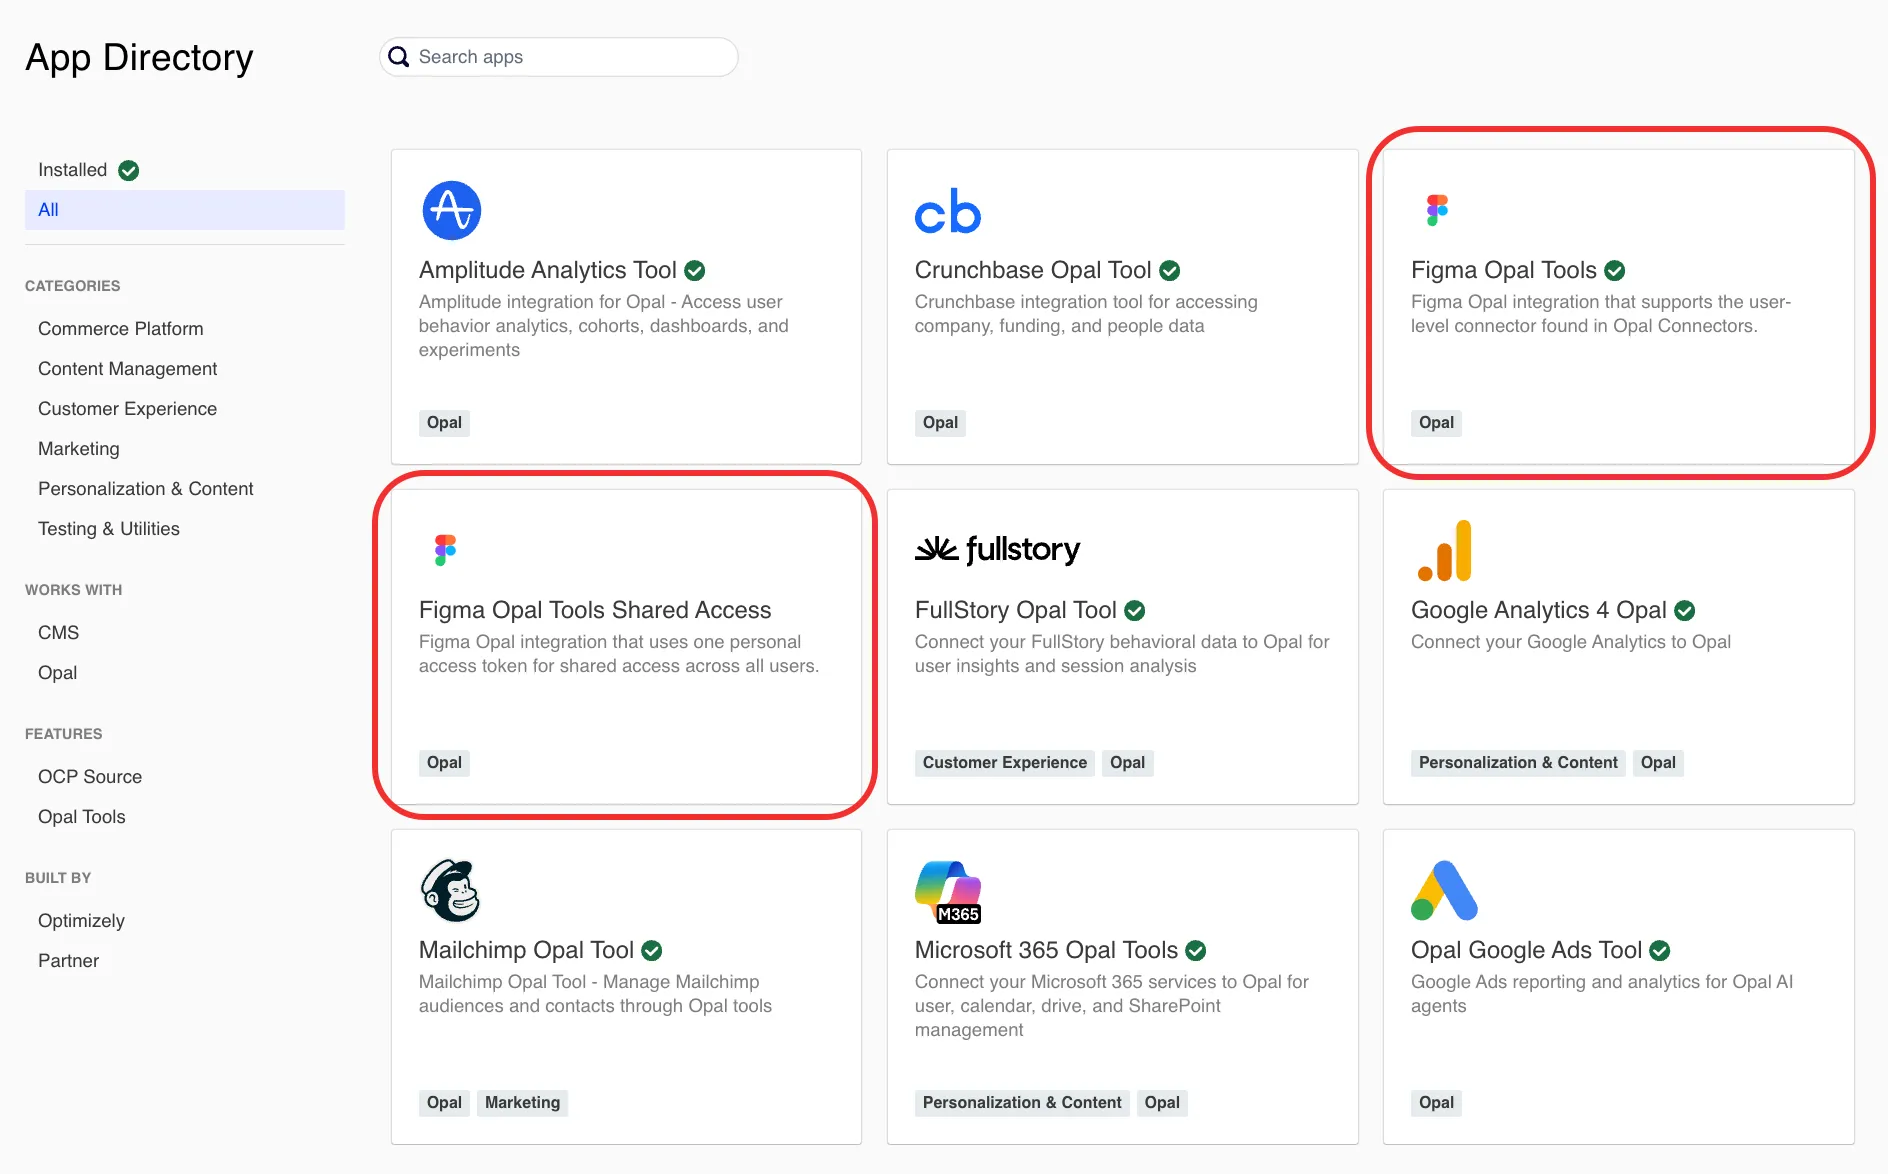Open Mailchimp Opal Tool app title
Image resolution: width=1888 pixels, height=1174 pixels.
[x=527, y=950]
